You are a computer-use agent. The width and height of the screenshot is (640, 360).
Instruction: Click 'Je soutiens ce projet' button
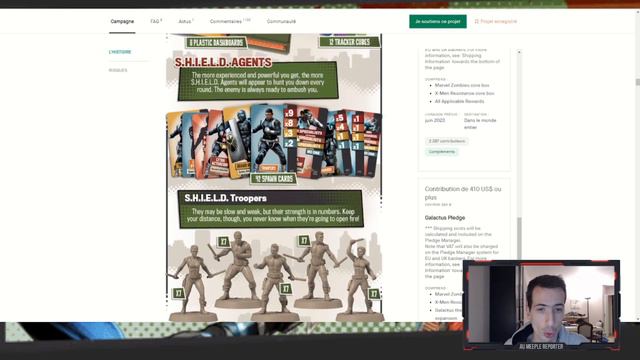pyautogui.click(x=438, y=21)
